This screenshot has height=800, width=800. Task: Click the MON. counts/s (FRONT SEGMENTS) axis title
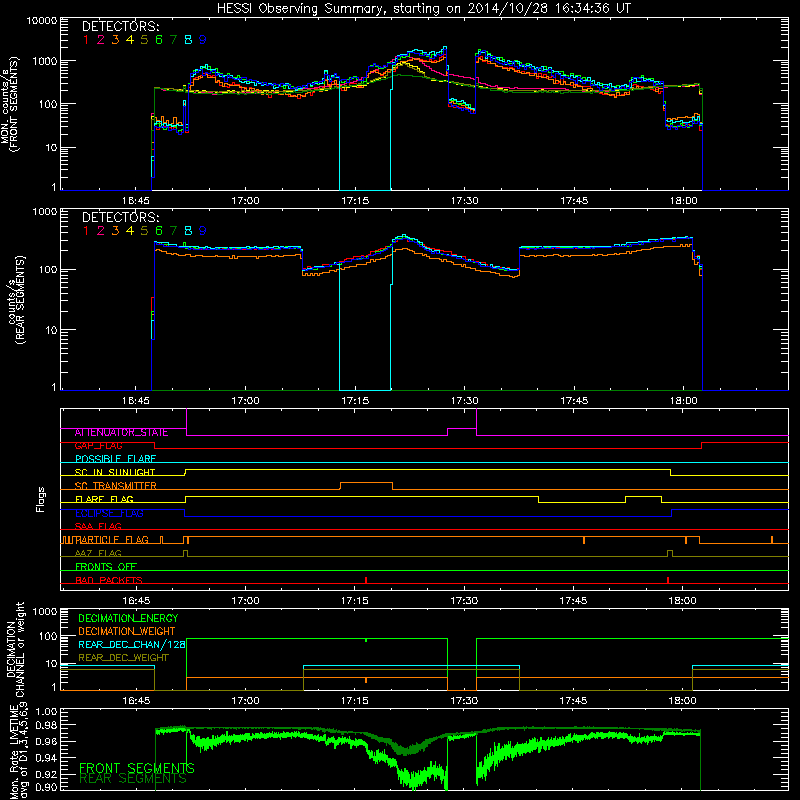click(x=9, y=104)
